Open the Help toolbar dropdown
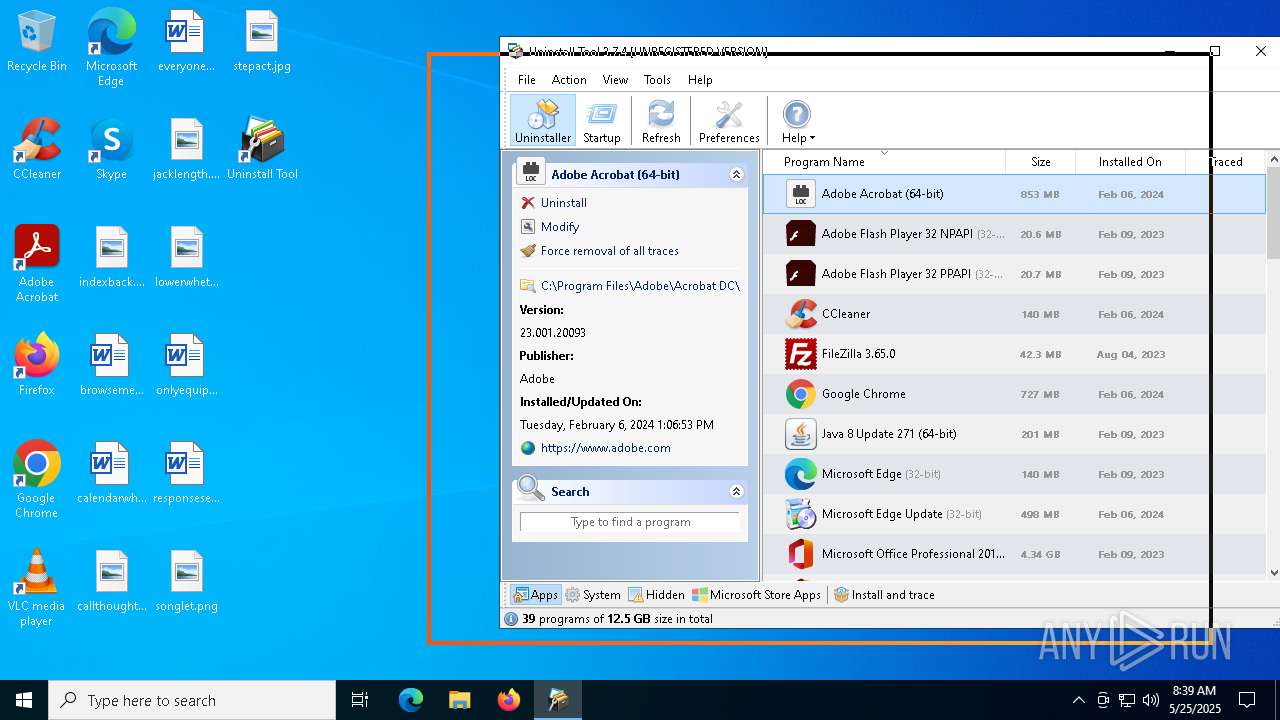The image size is (1280, 720). [x=798, y=121]
